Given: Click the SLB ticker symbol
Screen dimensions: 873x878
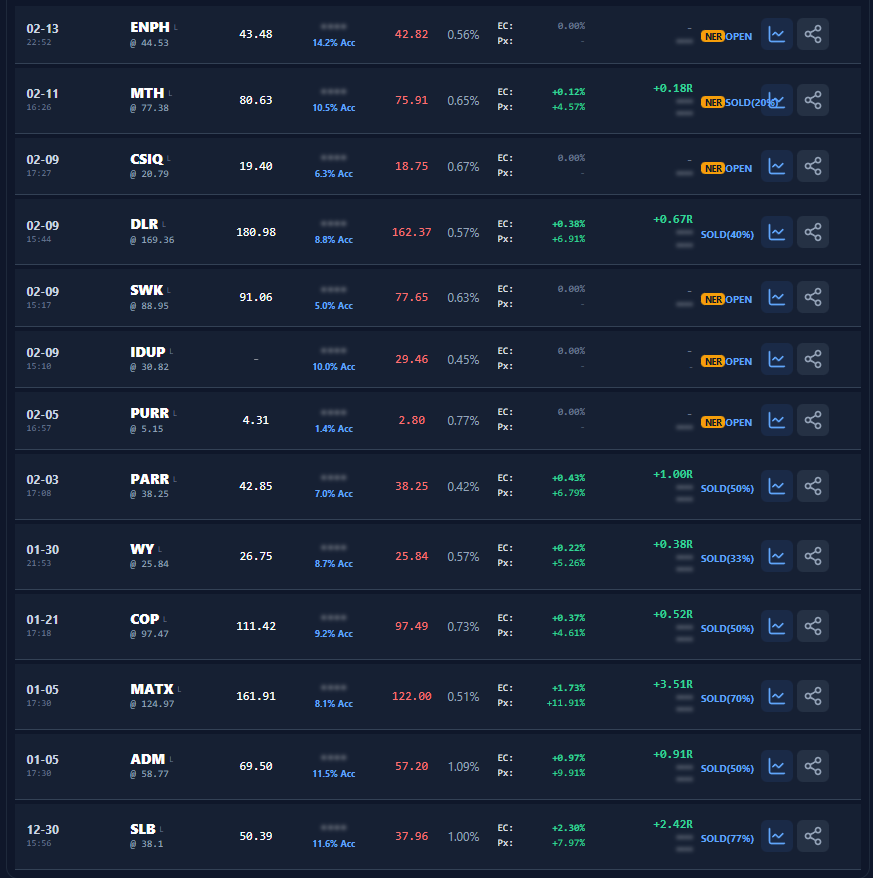Looking at the screenshot, I should [x=143, y=829].
